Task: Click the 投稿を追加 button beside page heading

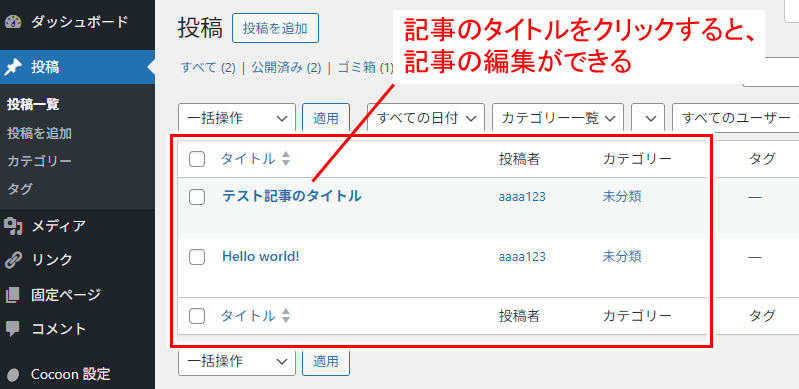Action: pos(275,29)
